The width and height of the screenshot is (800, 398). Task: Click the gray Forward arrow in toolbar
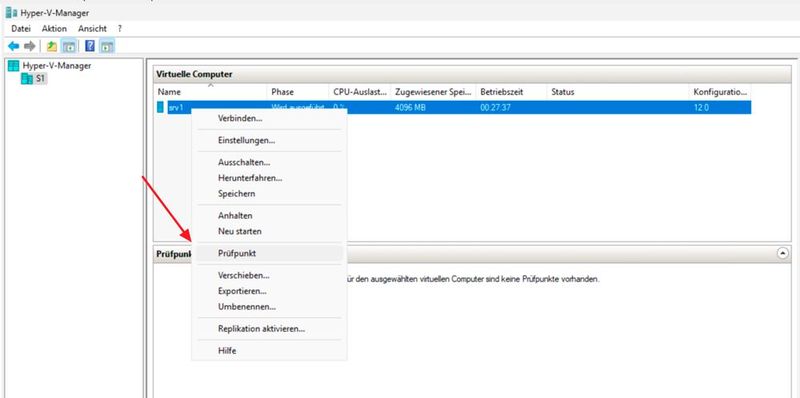coord(30,46)
